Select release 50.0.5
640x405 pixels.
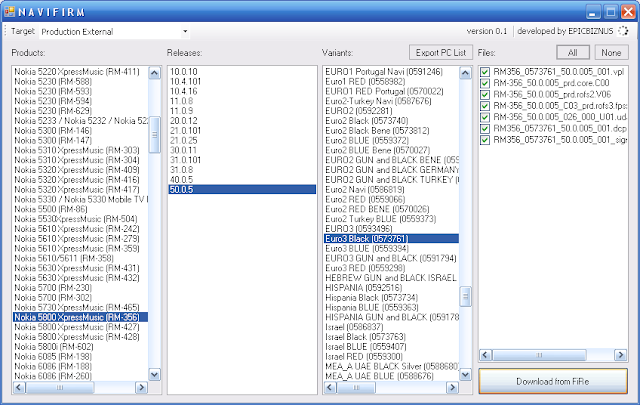pos(242,189)
